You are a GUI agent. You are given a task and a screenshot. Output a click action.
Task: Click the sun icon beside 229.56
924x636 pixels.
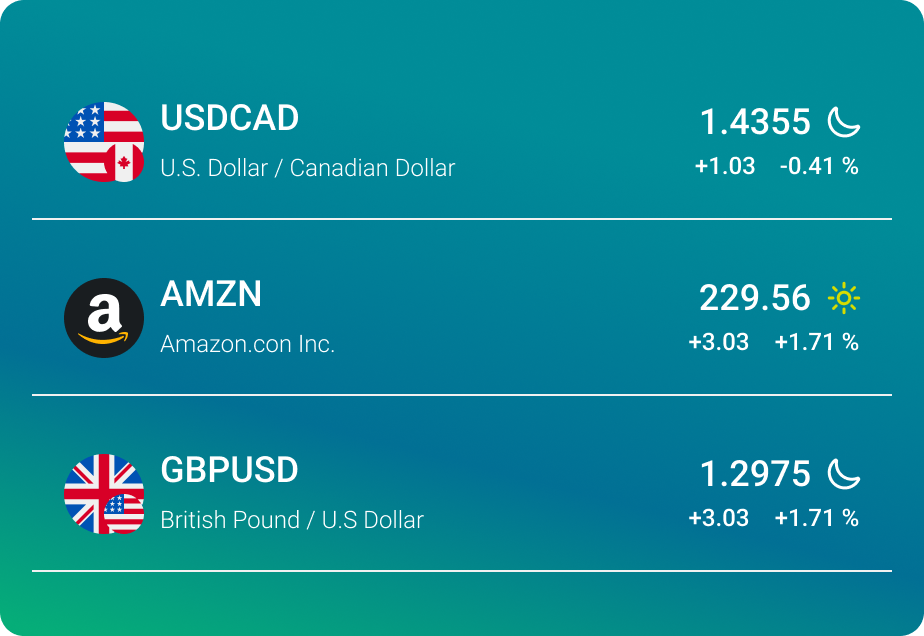tap(844, 298)
